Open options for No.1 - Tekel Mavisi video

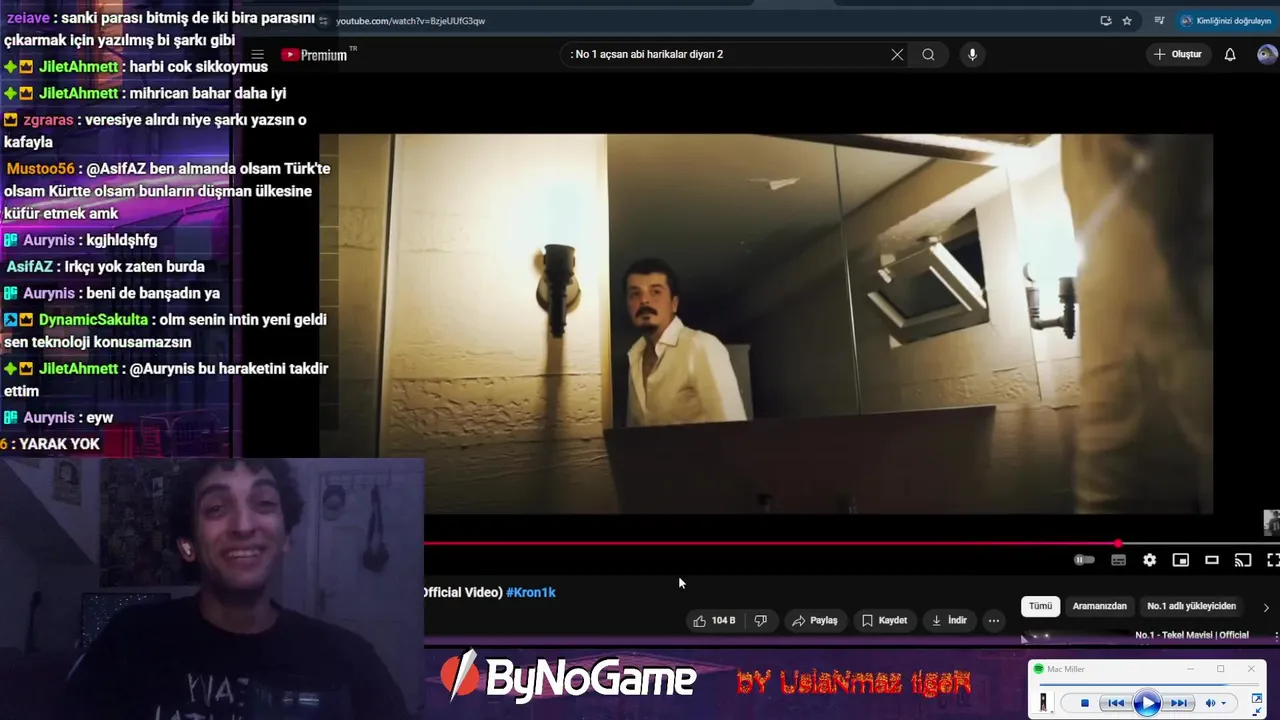[1275, 635]
